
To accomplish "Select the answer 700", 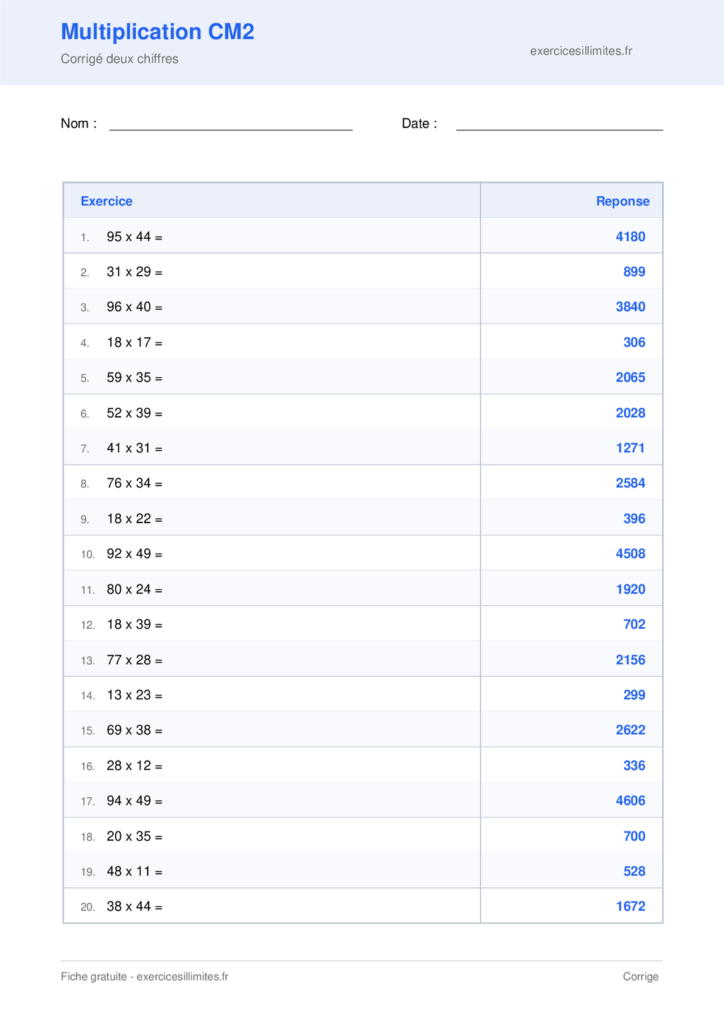I will point(634,836).
